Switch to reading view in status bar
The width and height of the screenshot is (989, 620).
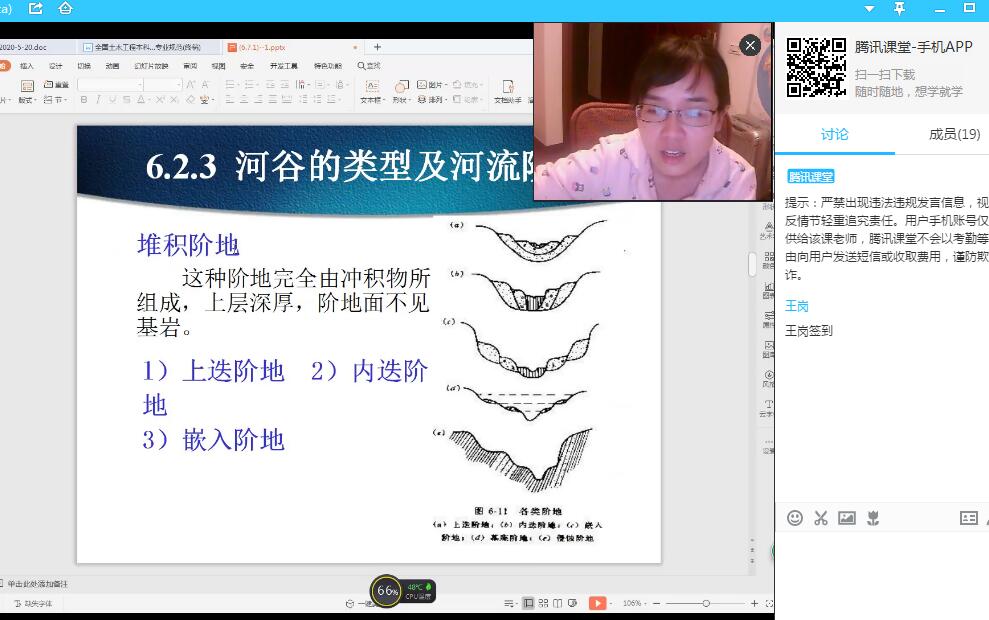[x=557, y=603]
